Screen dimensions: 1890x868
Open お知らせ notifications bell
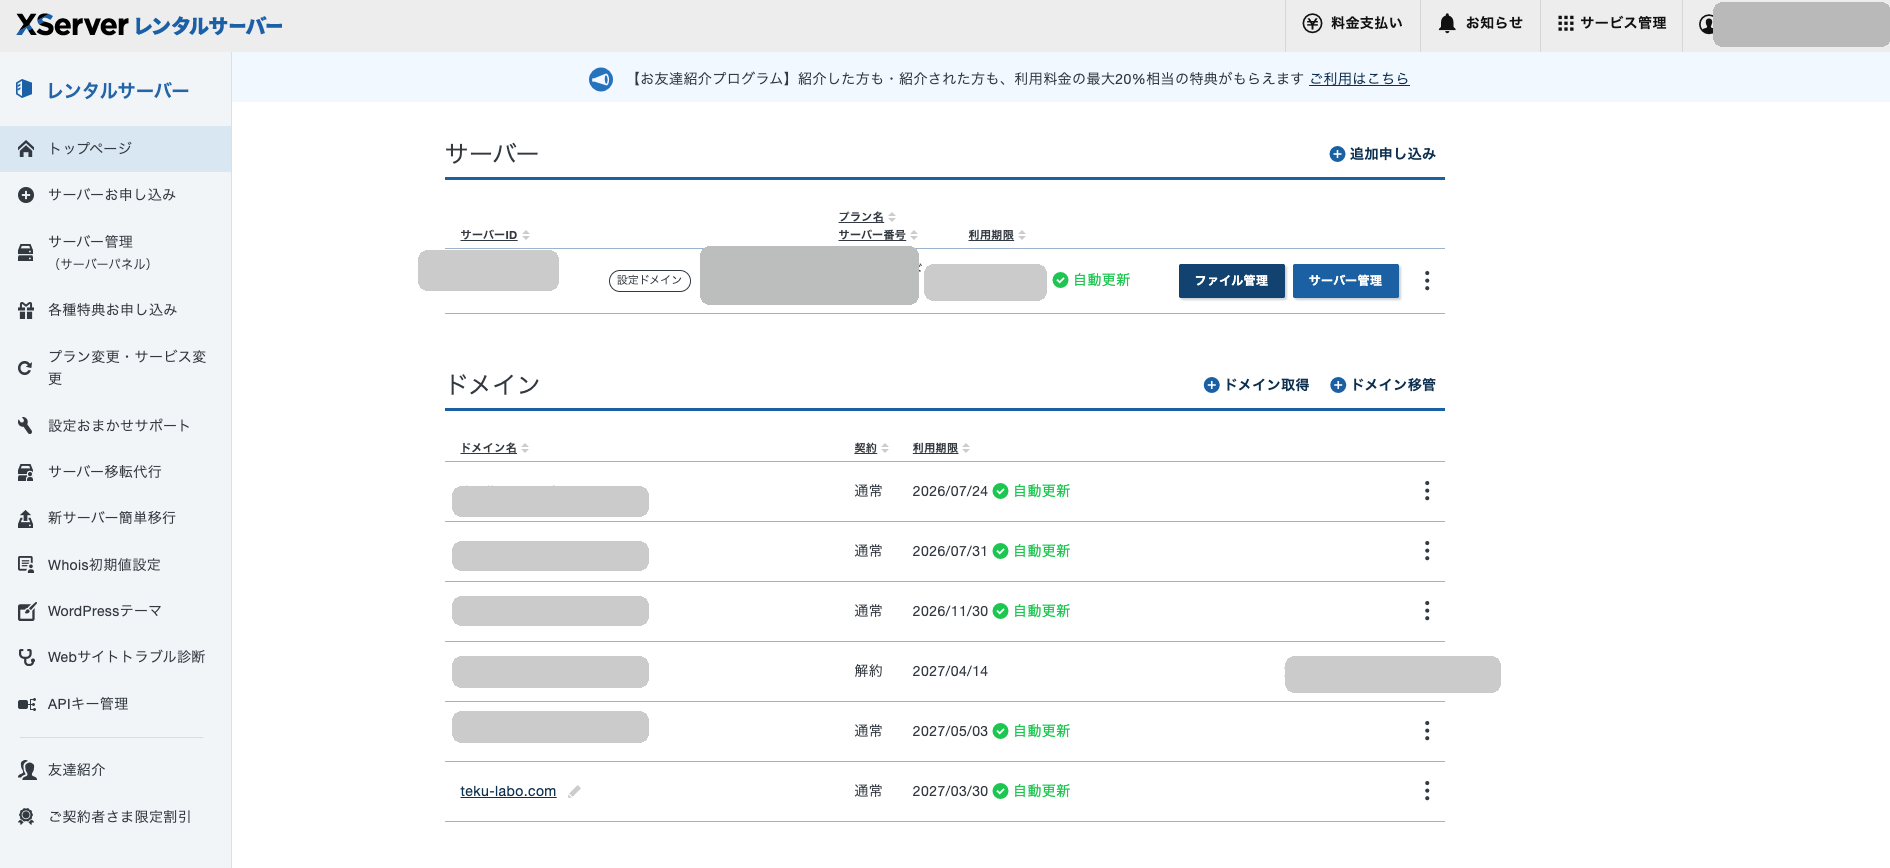pos(1480,23)
